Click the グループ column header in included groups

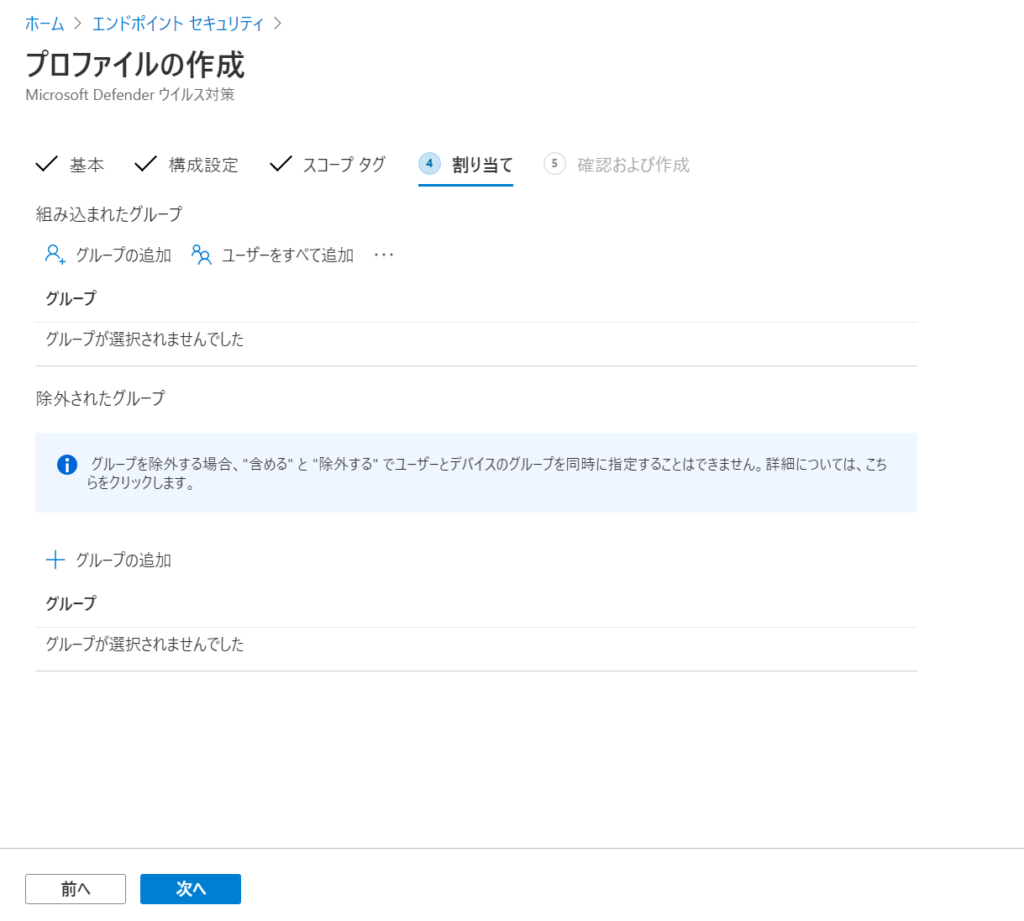pyautogui.click(x=71, y=299)
